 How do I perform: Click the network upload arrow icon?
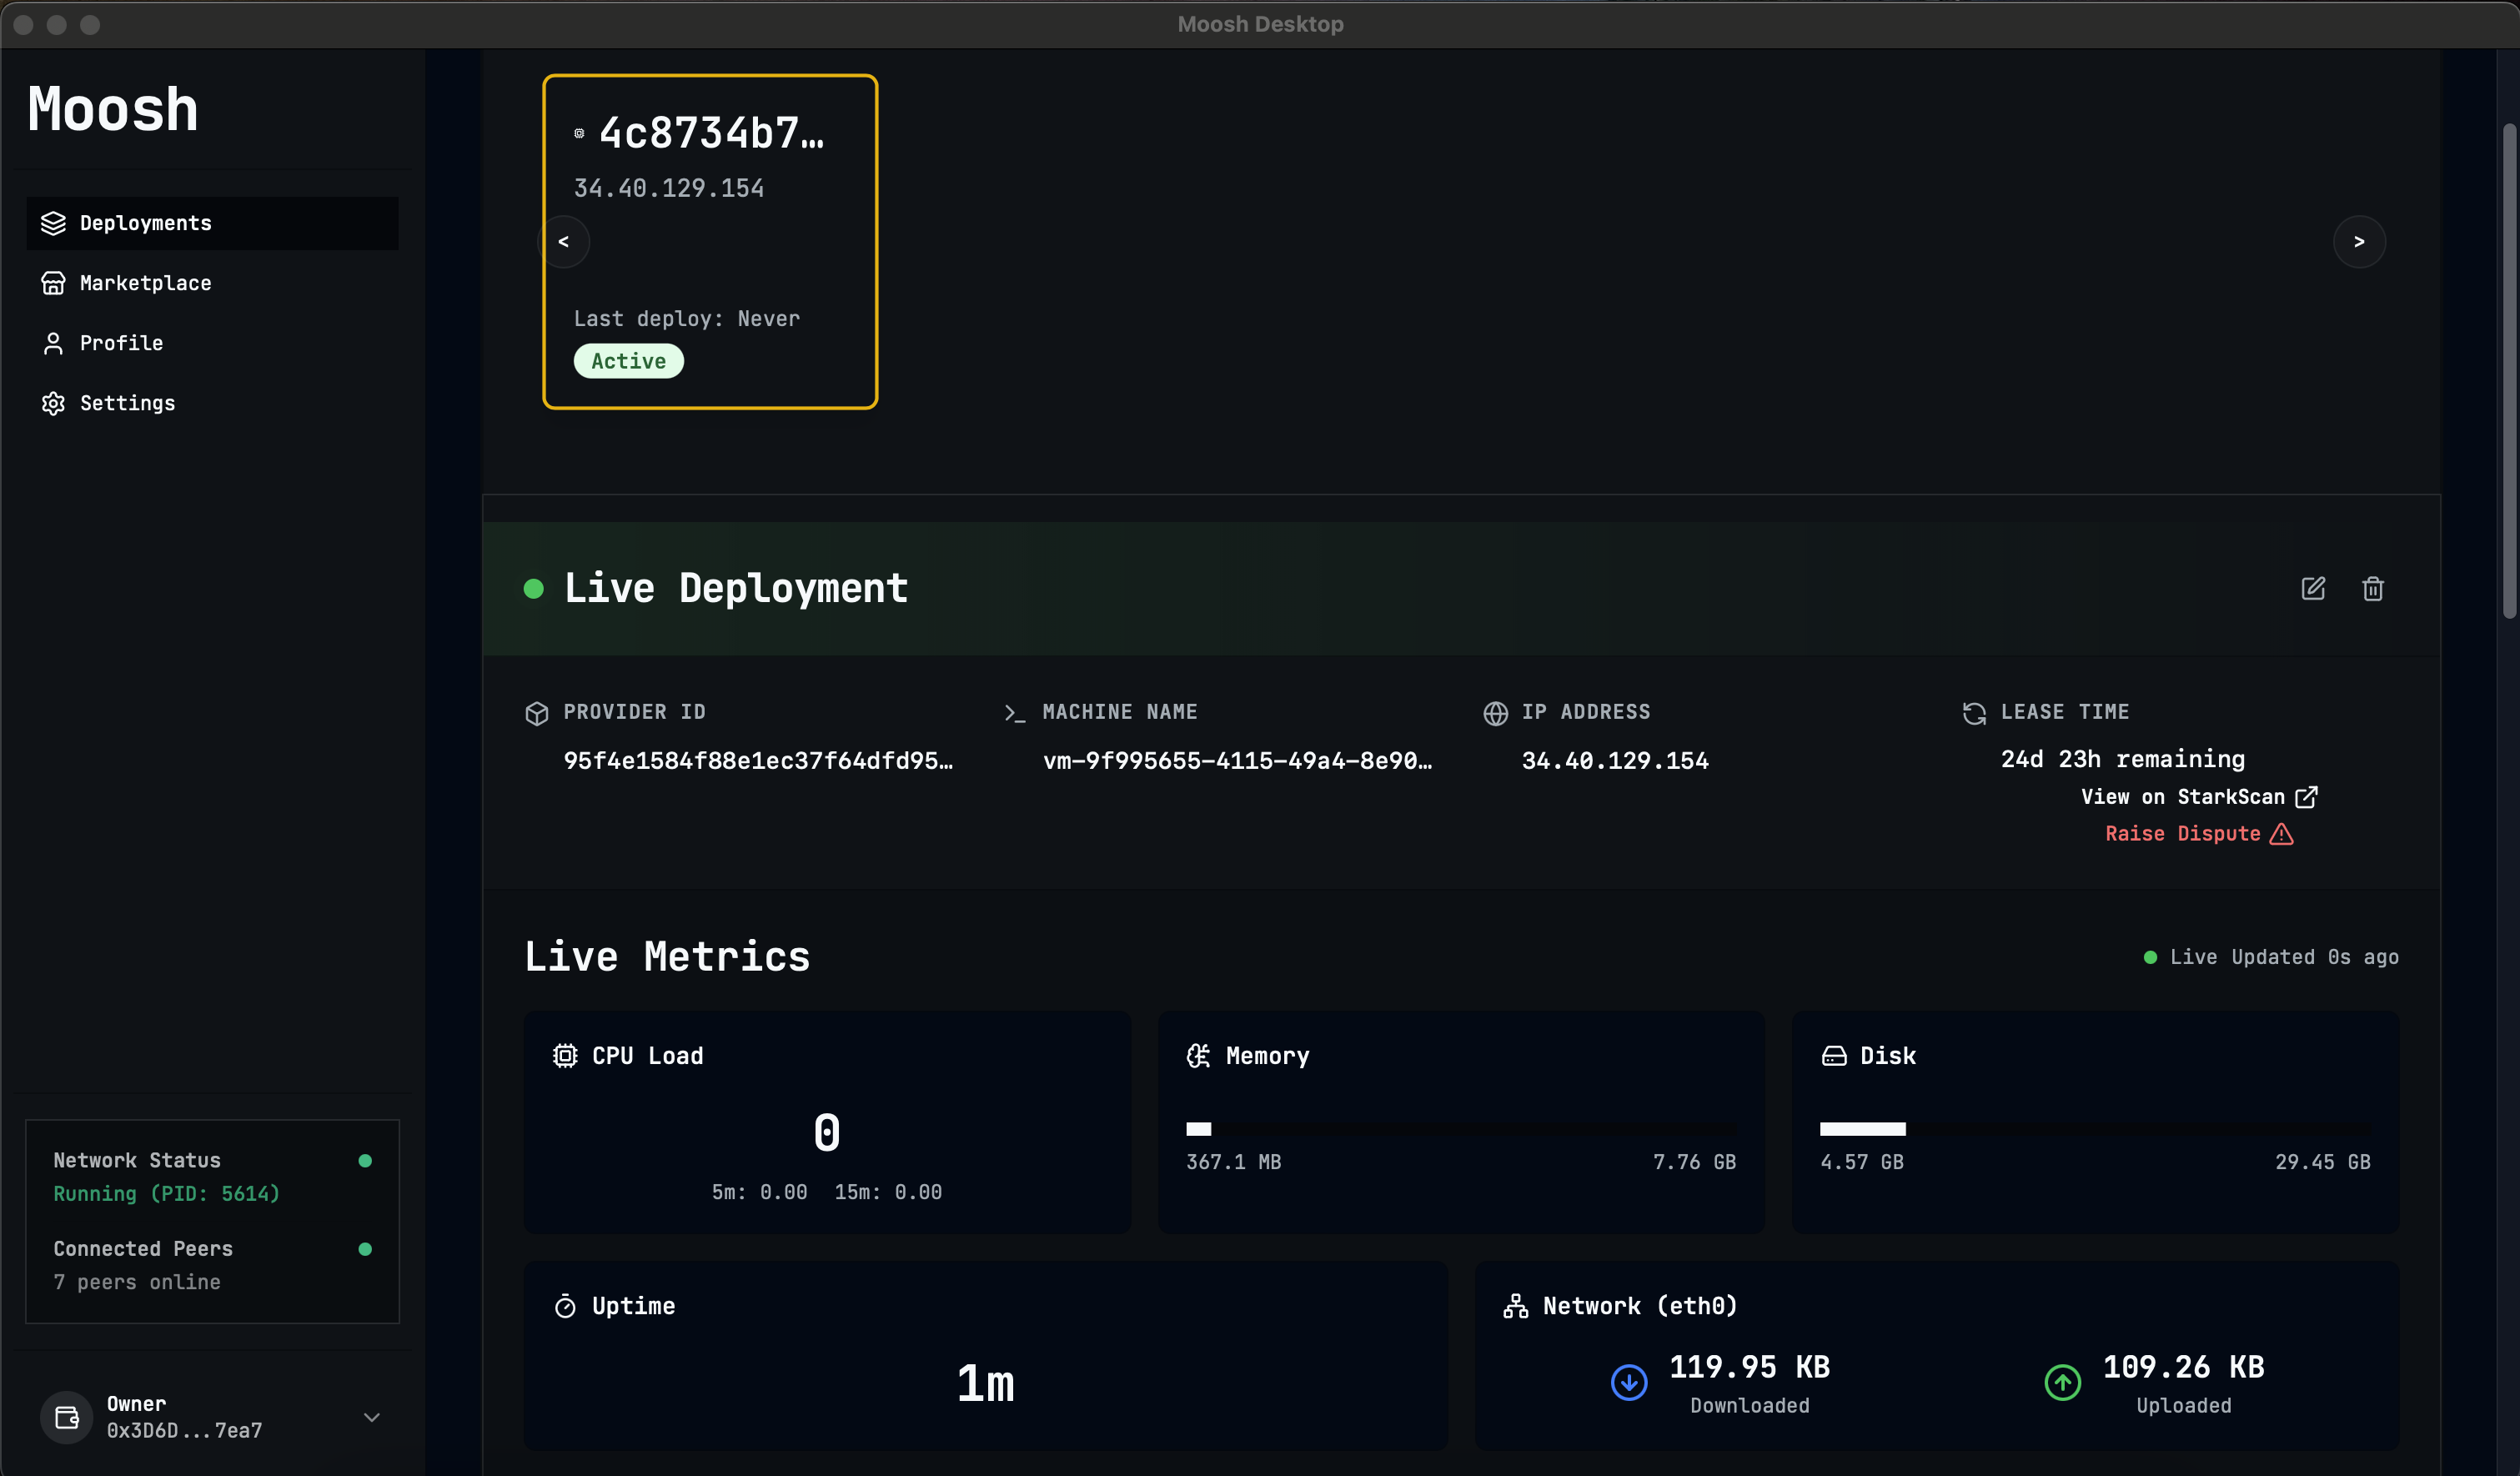(x=2062, y=1383)
